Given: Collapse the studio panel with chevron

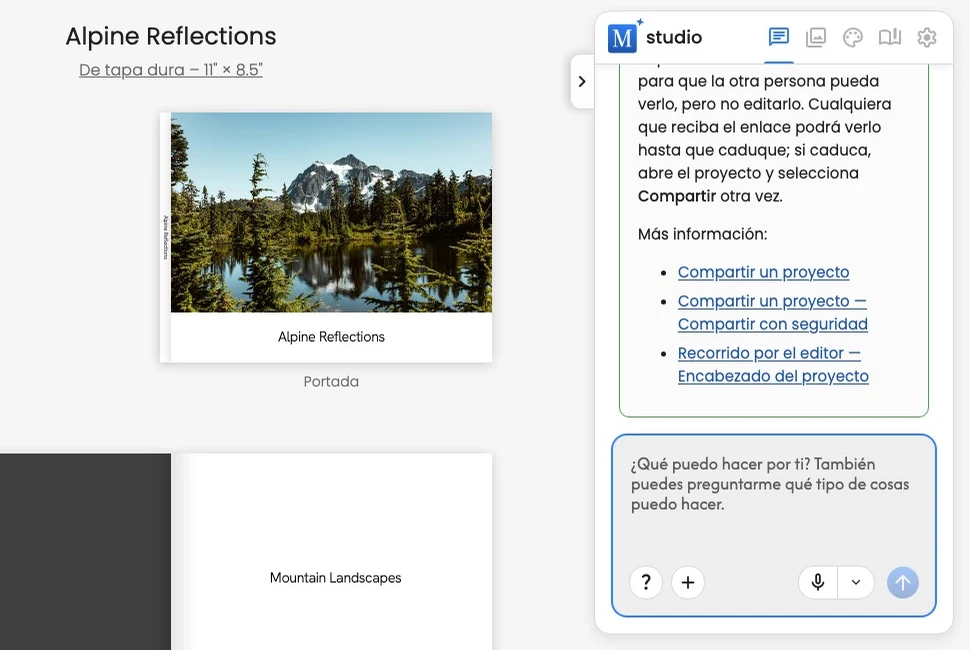Looking at the screenshot, I should (x=582, y=82).
